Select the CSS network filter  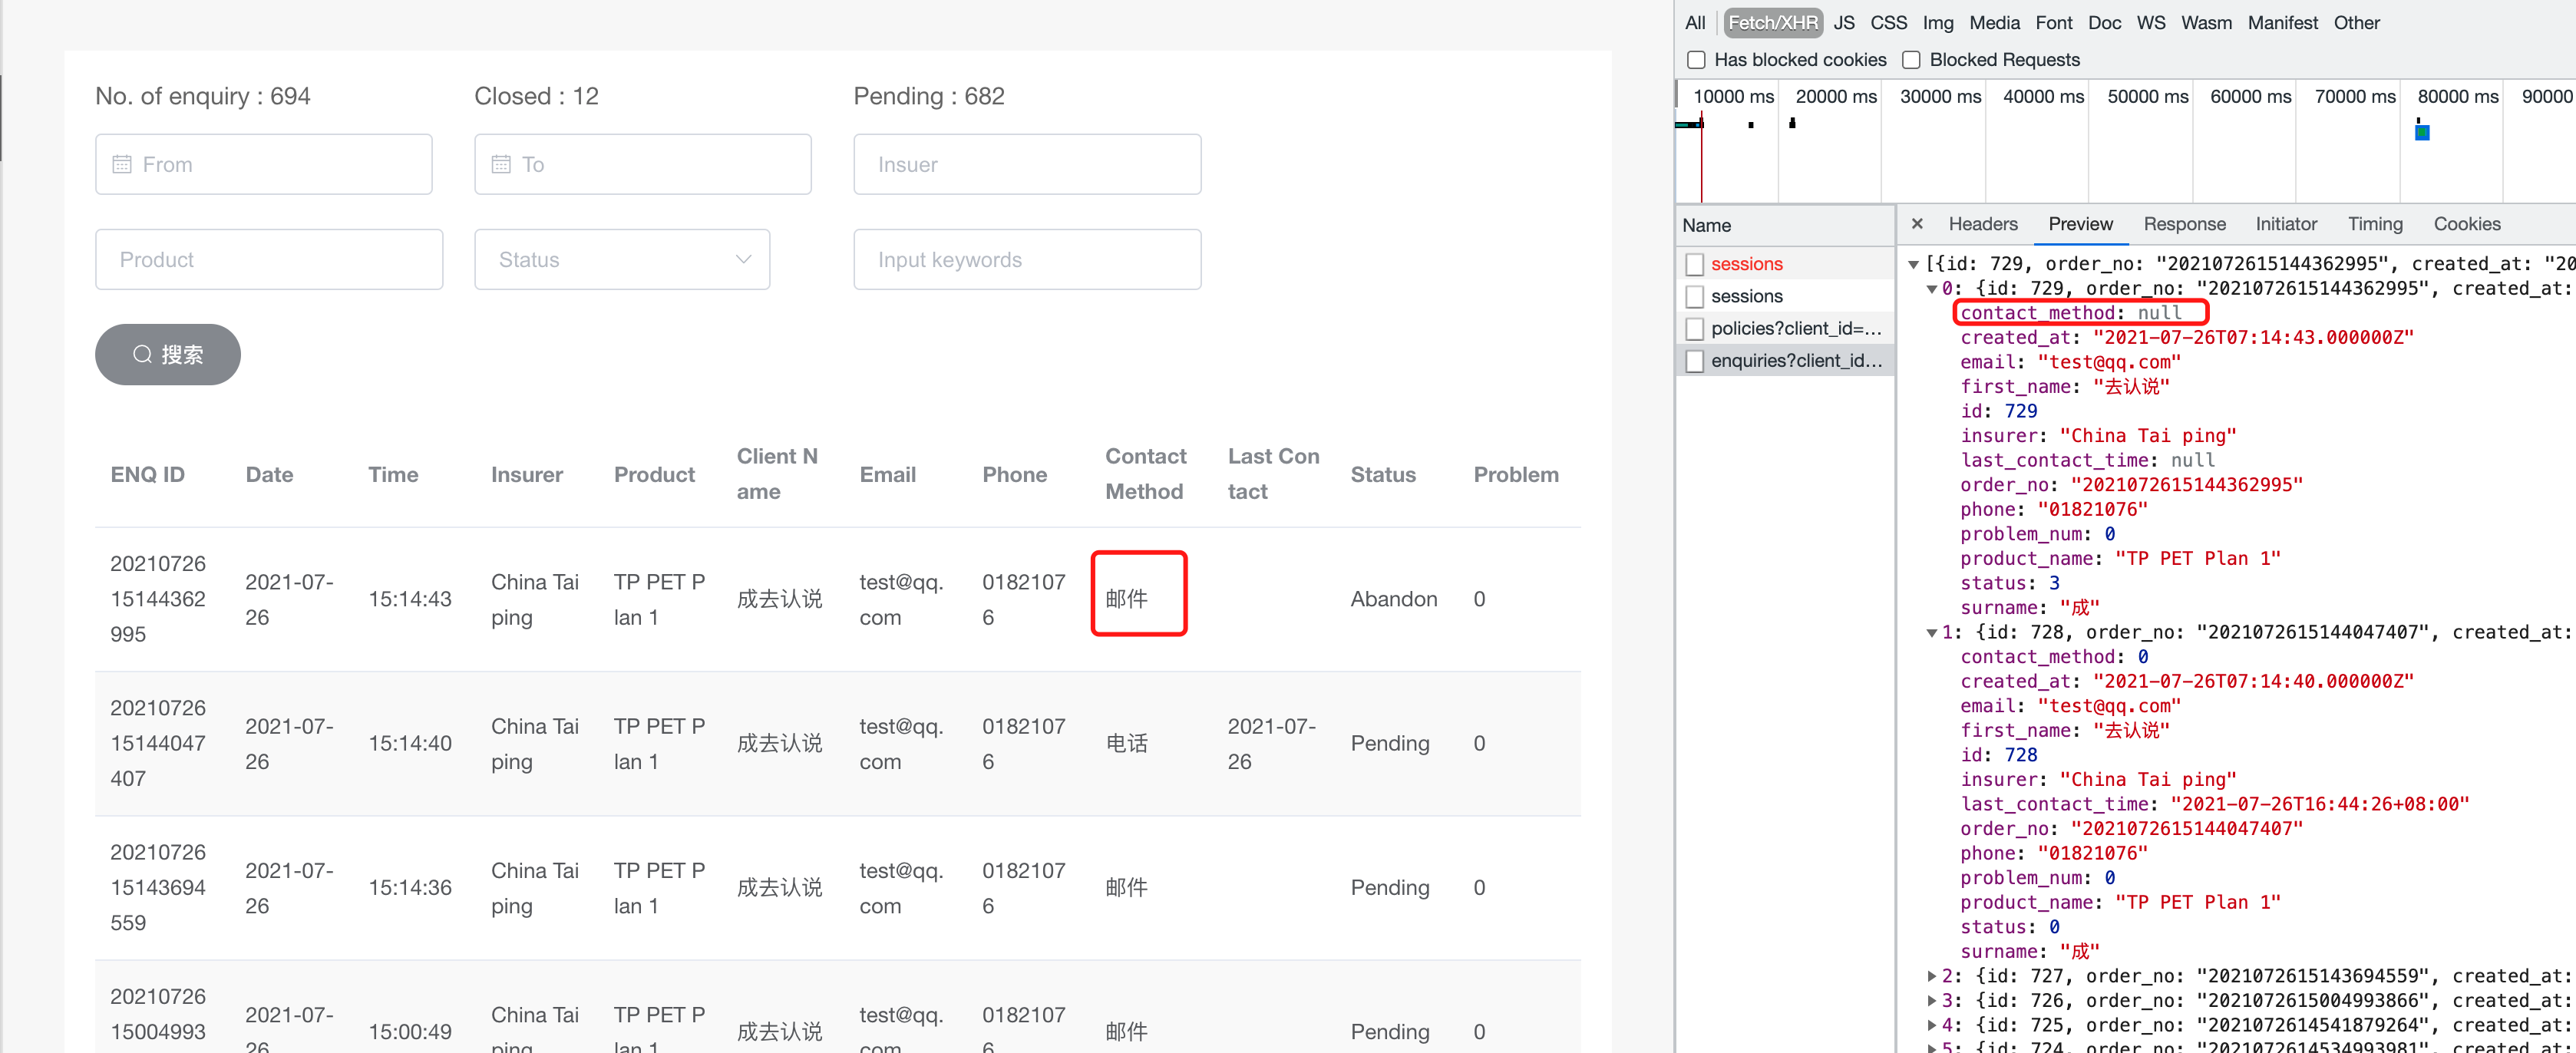(x=1888, y=22)
